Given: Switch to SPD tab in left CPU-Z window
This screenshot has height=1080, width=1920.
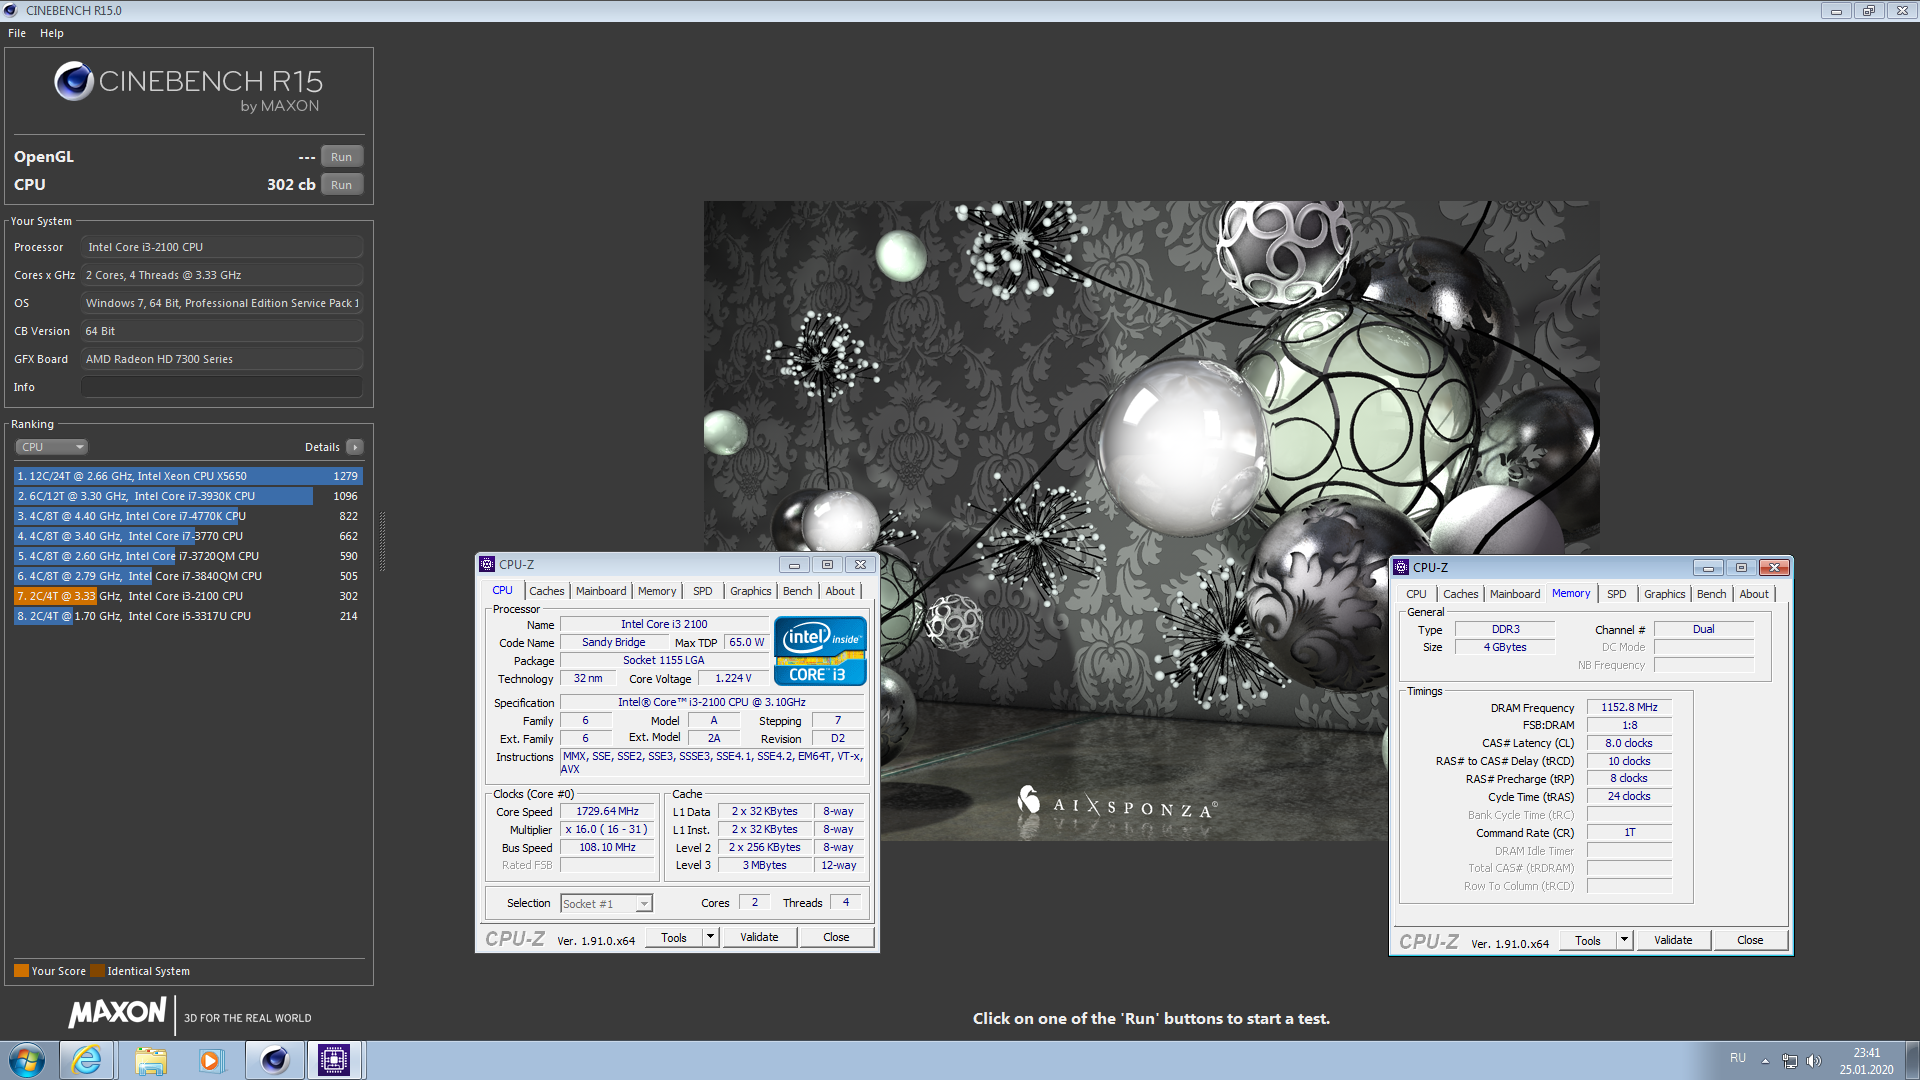Looking at the screenshot, I should [x=703, y=591].
